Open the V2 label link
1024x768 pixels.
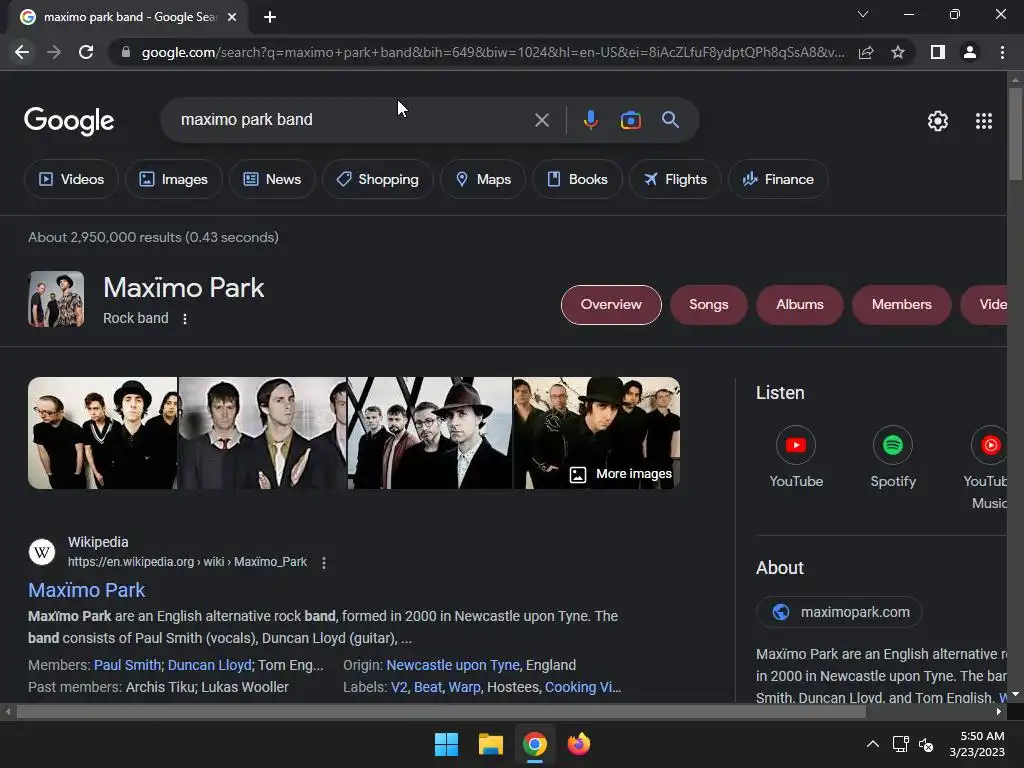coord(399,687)
